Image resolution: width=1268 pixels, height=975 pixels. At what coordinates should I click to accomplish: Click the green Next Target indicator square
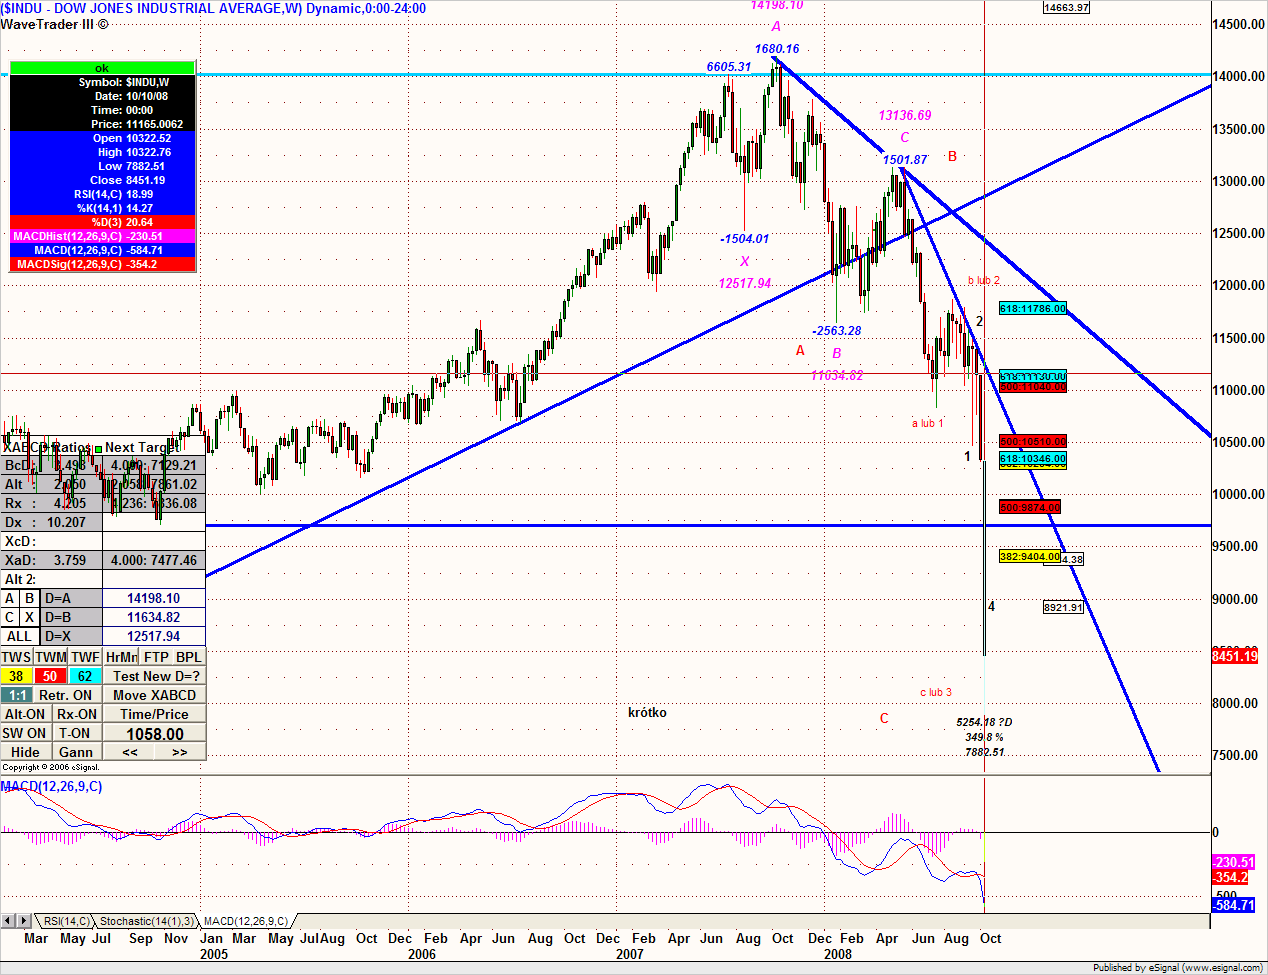tap(98, 449)
